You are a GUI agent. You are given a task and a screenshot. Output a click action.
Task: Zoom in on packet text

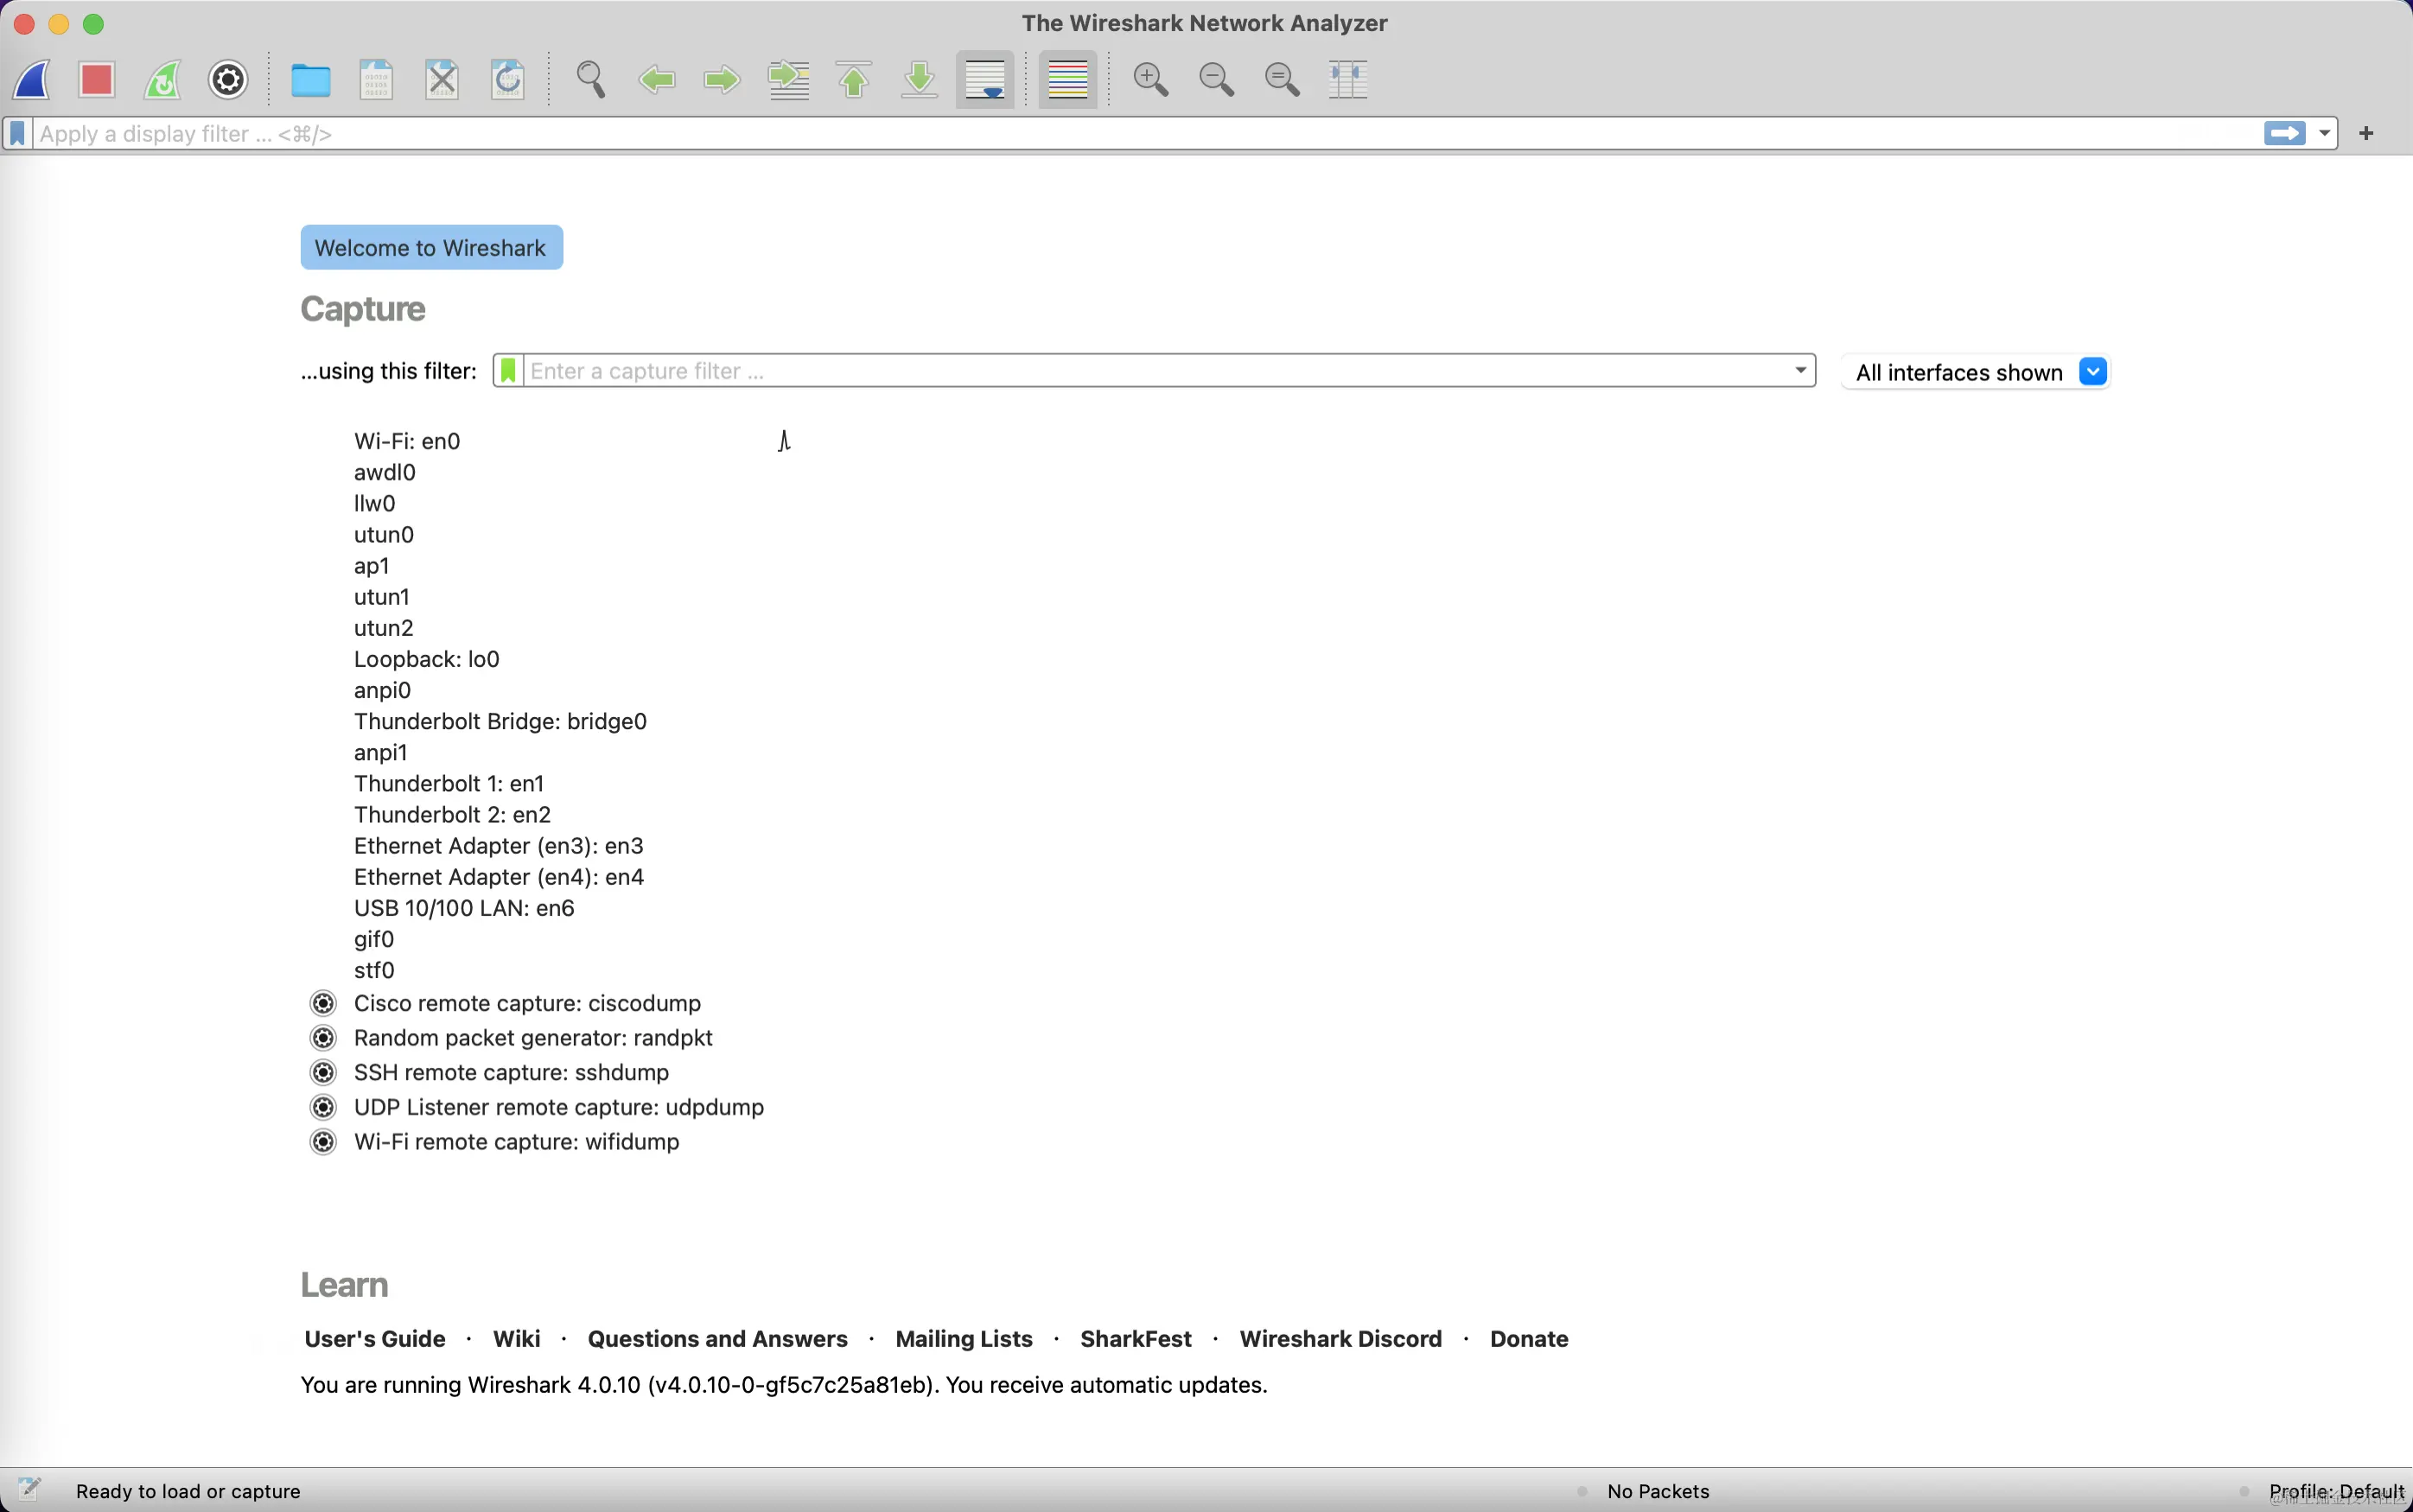(x=1150, y=79)
